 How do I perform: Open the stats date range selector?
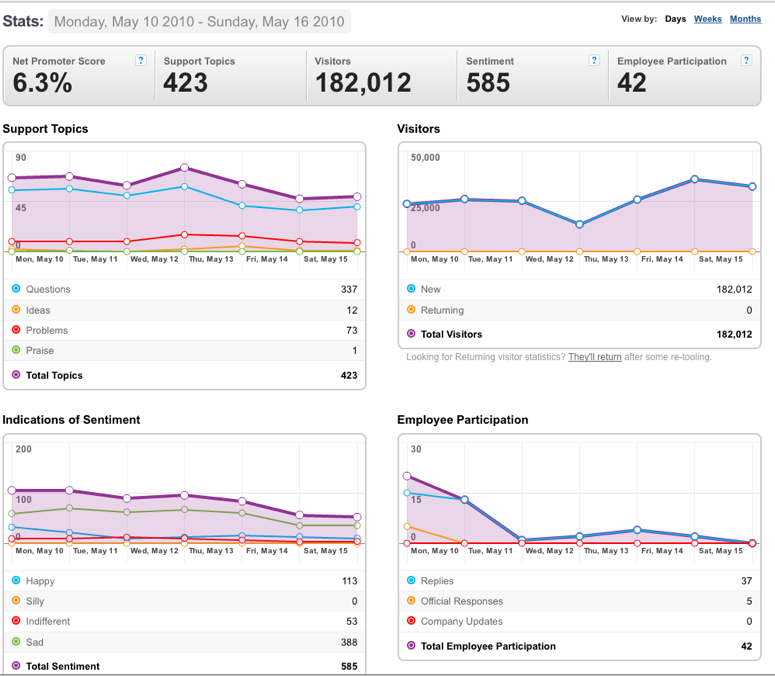tap(199, 22)
